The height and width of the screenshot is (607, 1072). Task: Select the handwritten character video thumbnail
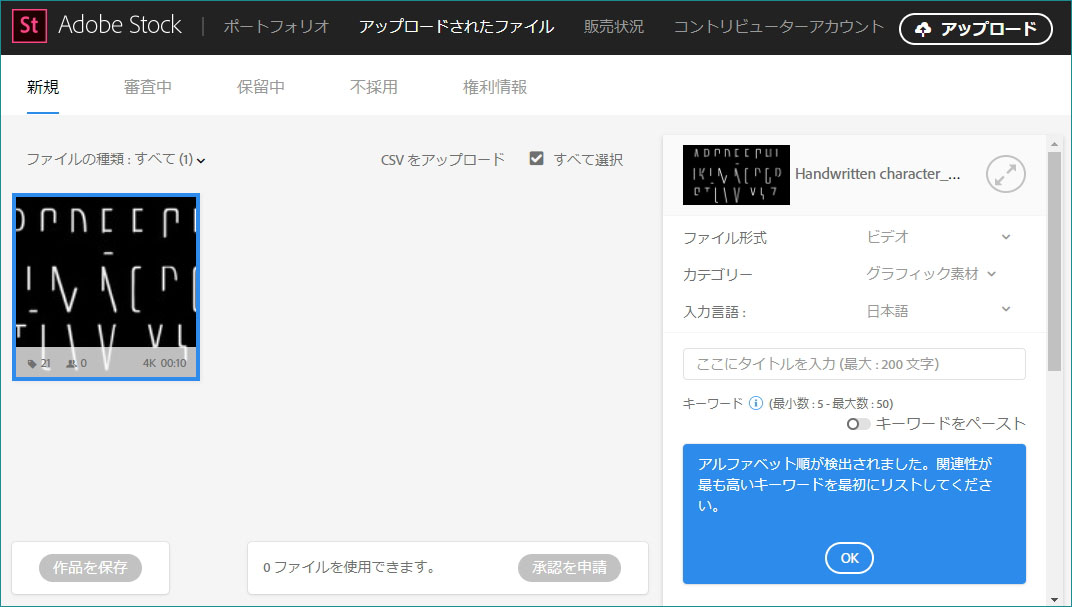coord(105,287)
